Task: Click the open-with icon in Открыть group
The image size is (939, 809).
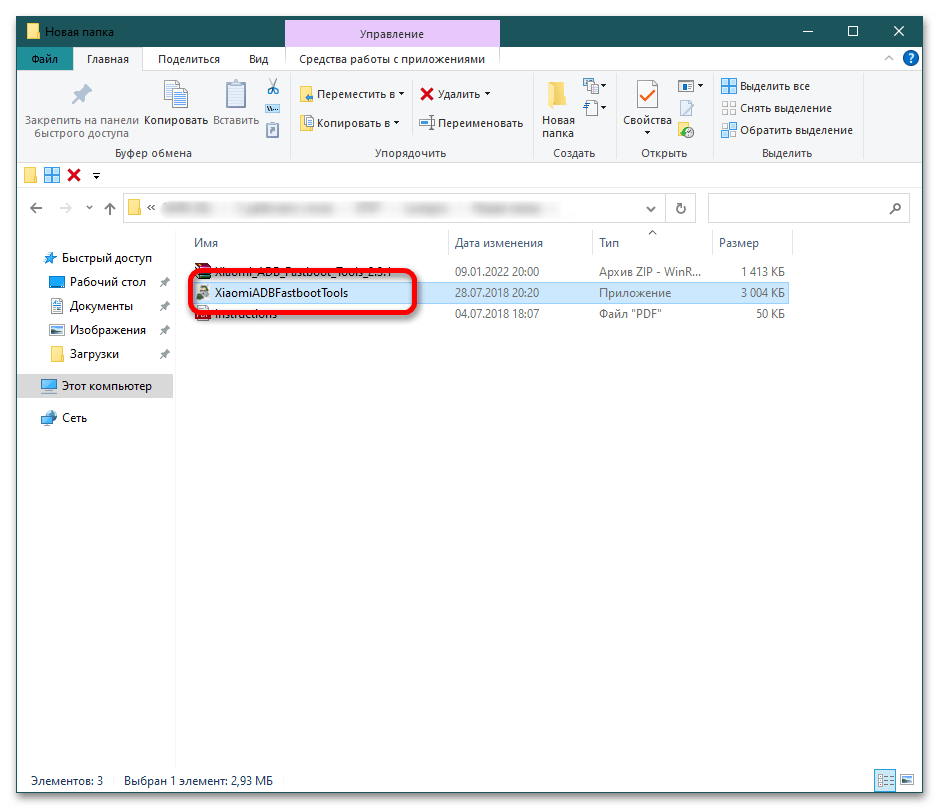Action: (x=686, y=86)
